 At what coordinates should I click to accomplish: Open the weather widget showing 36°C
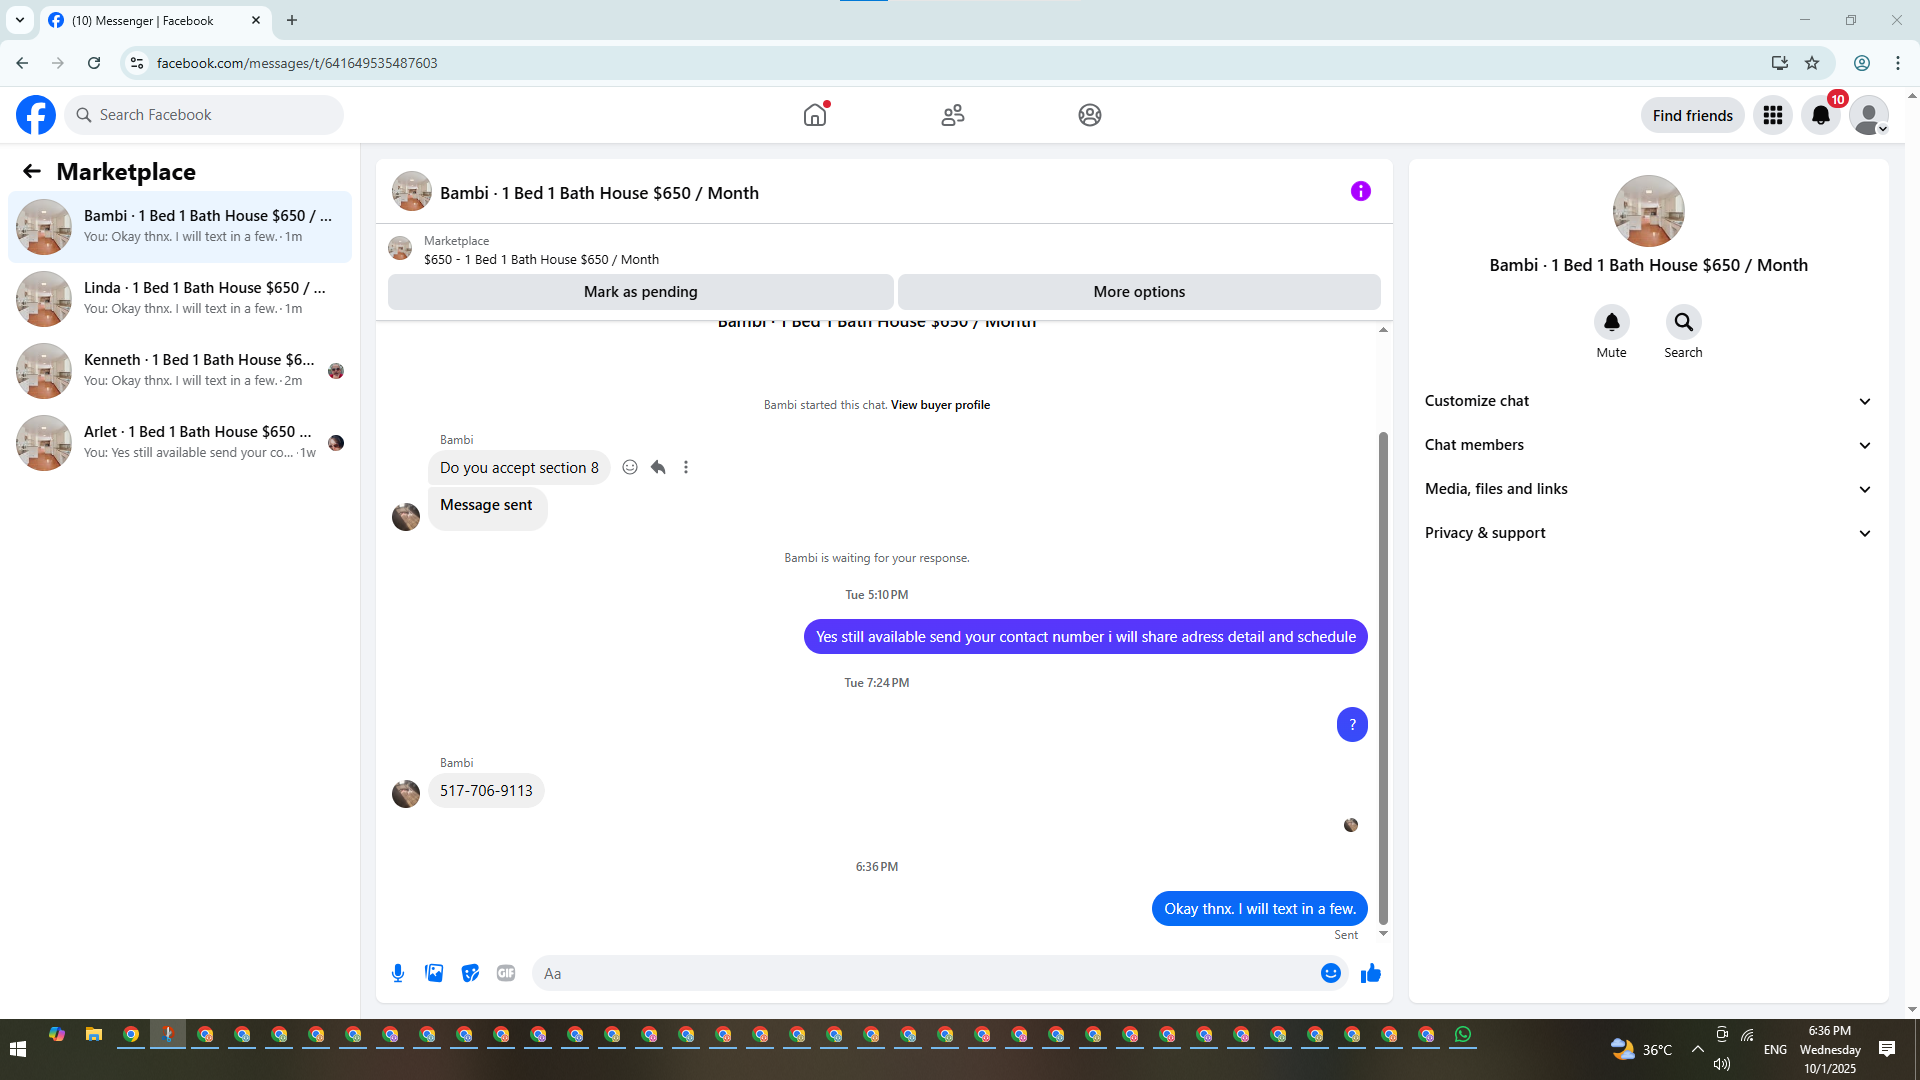1641,1049
